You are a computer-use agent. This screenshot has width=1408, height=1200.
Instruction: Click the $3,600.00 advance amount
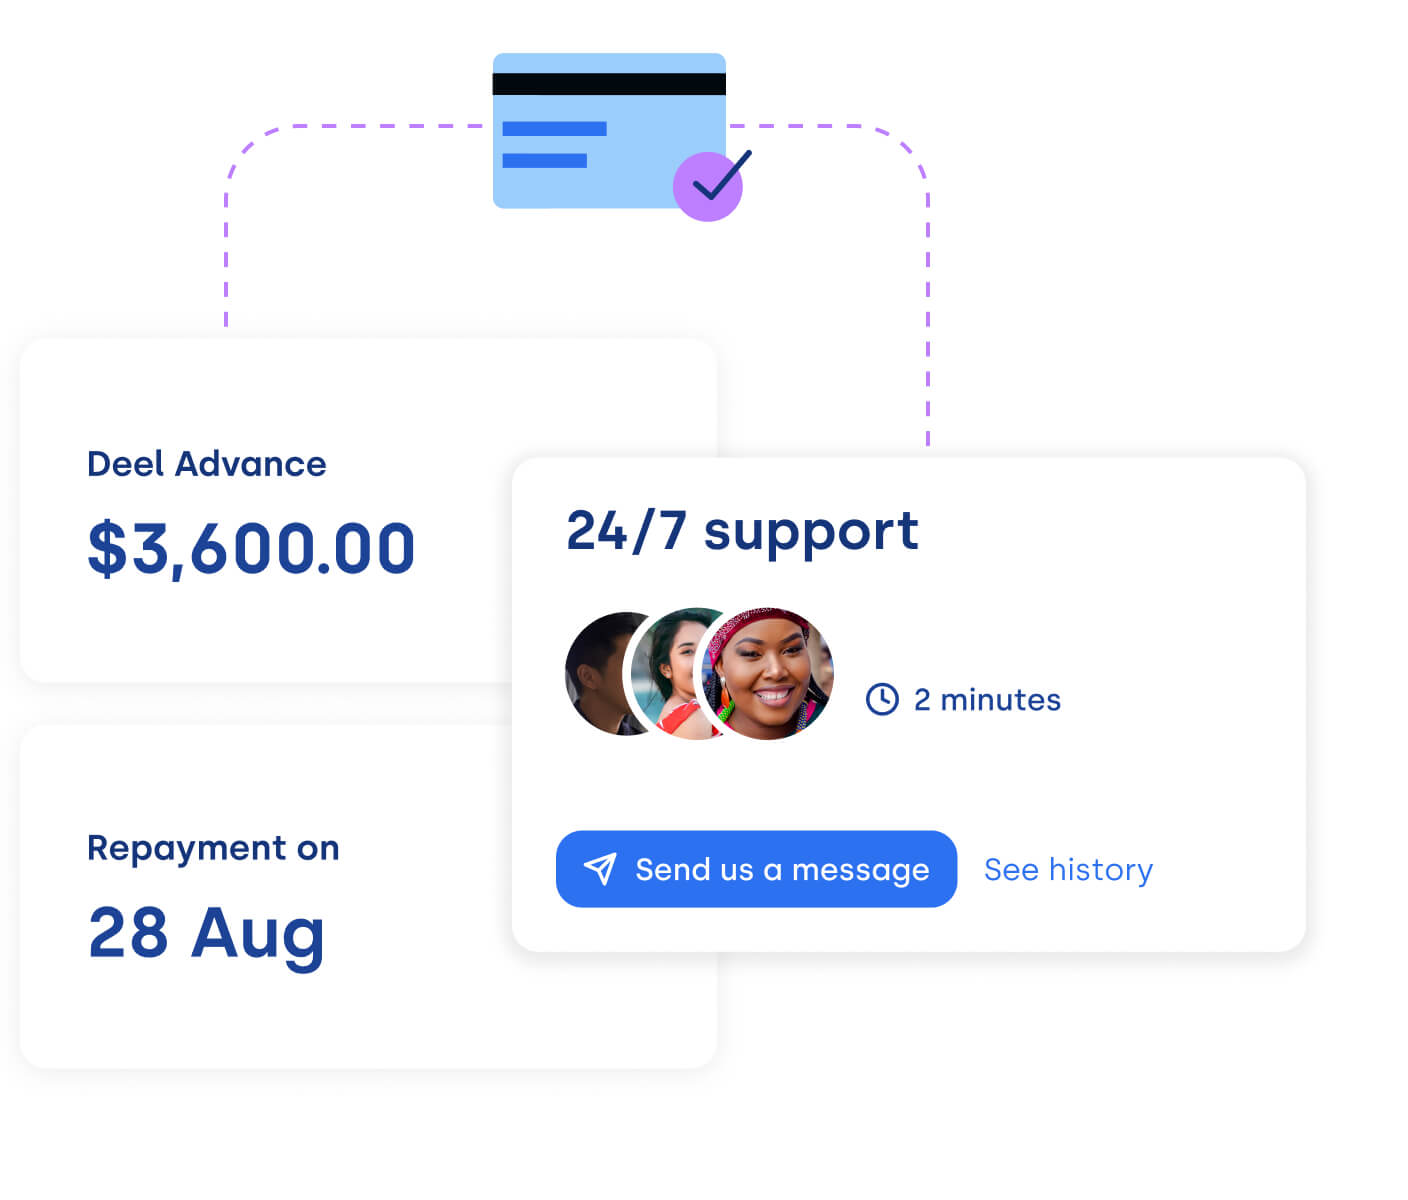click(251, 548)
